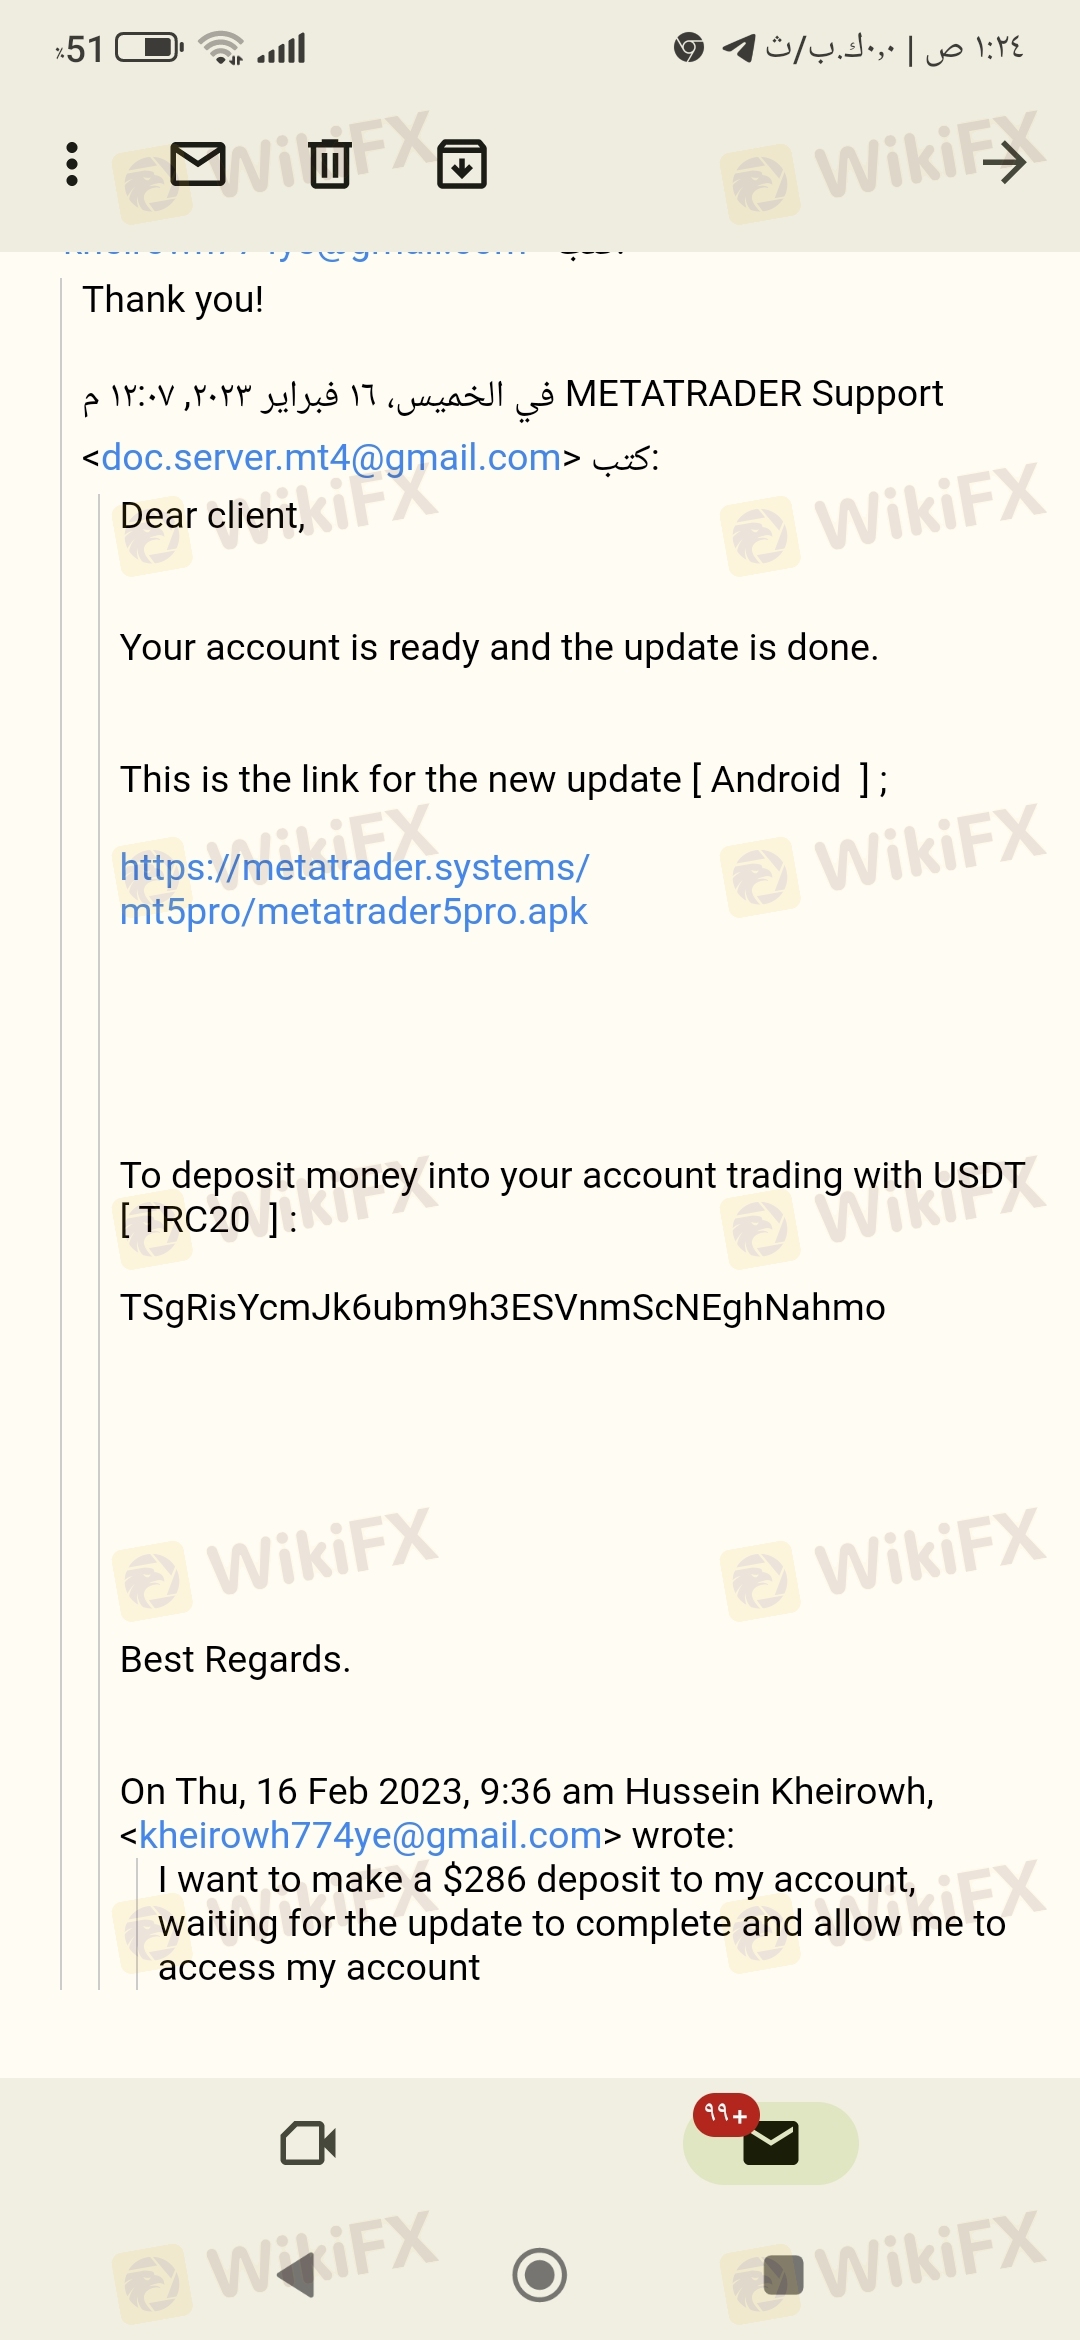Tap the METATRADER Support sender name
Image resolution: width=1080 pixels, height=2340 pixels.
pos(754,394)
